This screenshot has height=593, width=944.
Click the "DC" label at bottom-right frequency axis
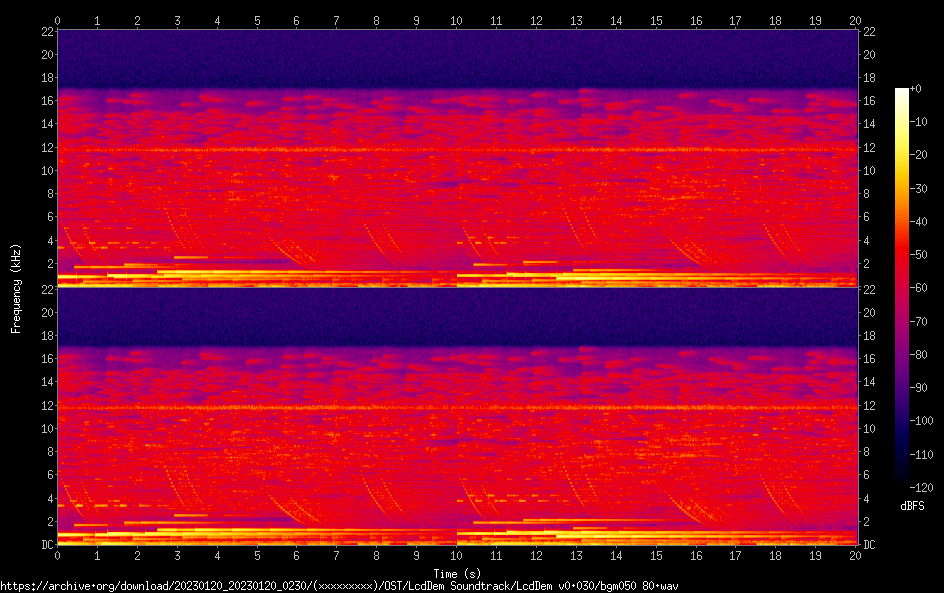pyautogui.click(x=869, y=545)
